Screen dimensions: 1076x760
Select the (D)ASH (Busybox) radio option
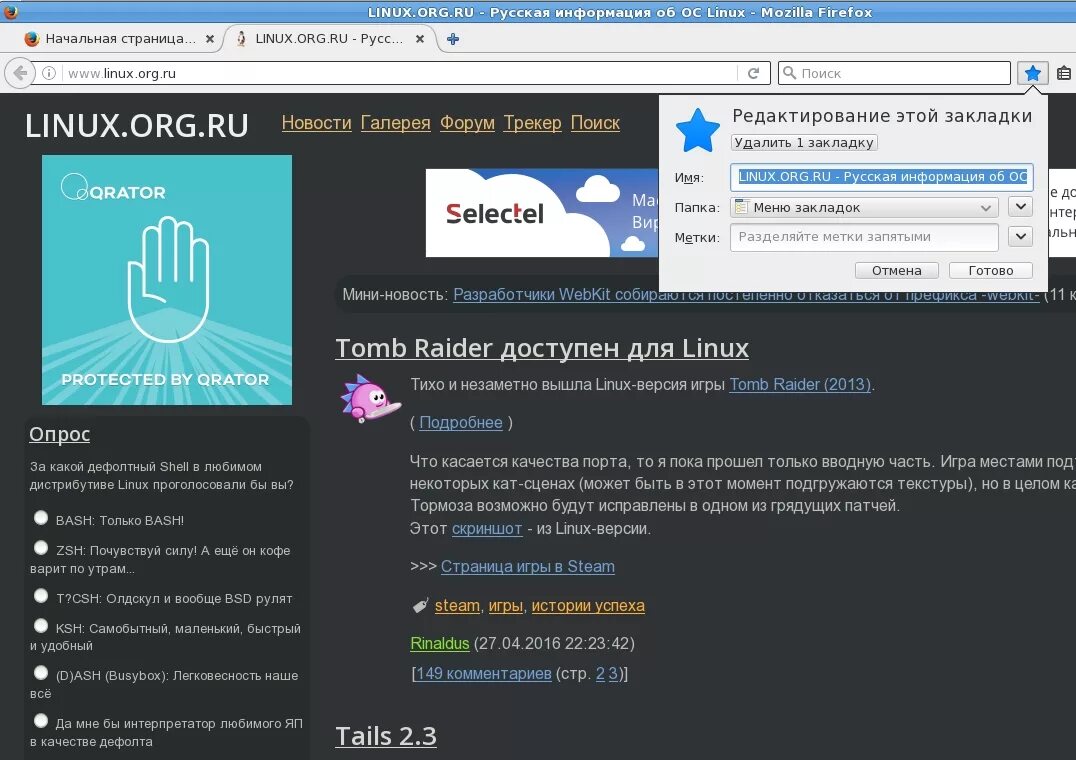(41, 672)
